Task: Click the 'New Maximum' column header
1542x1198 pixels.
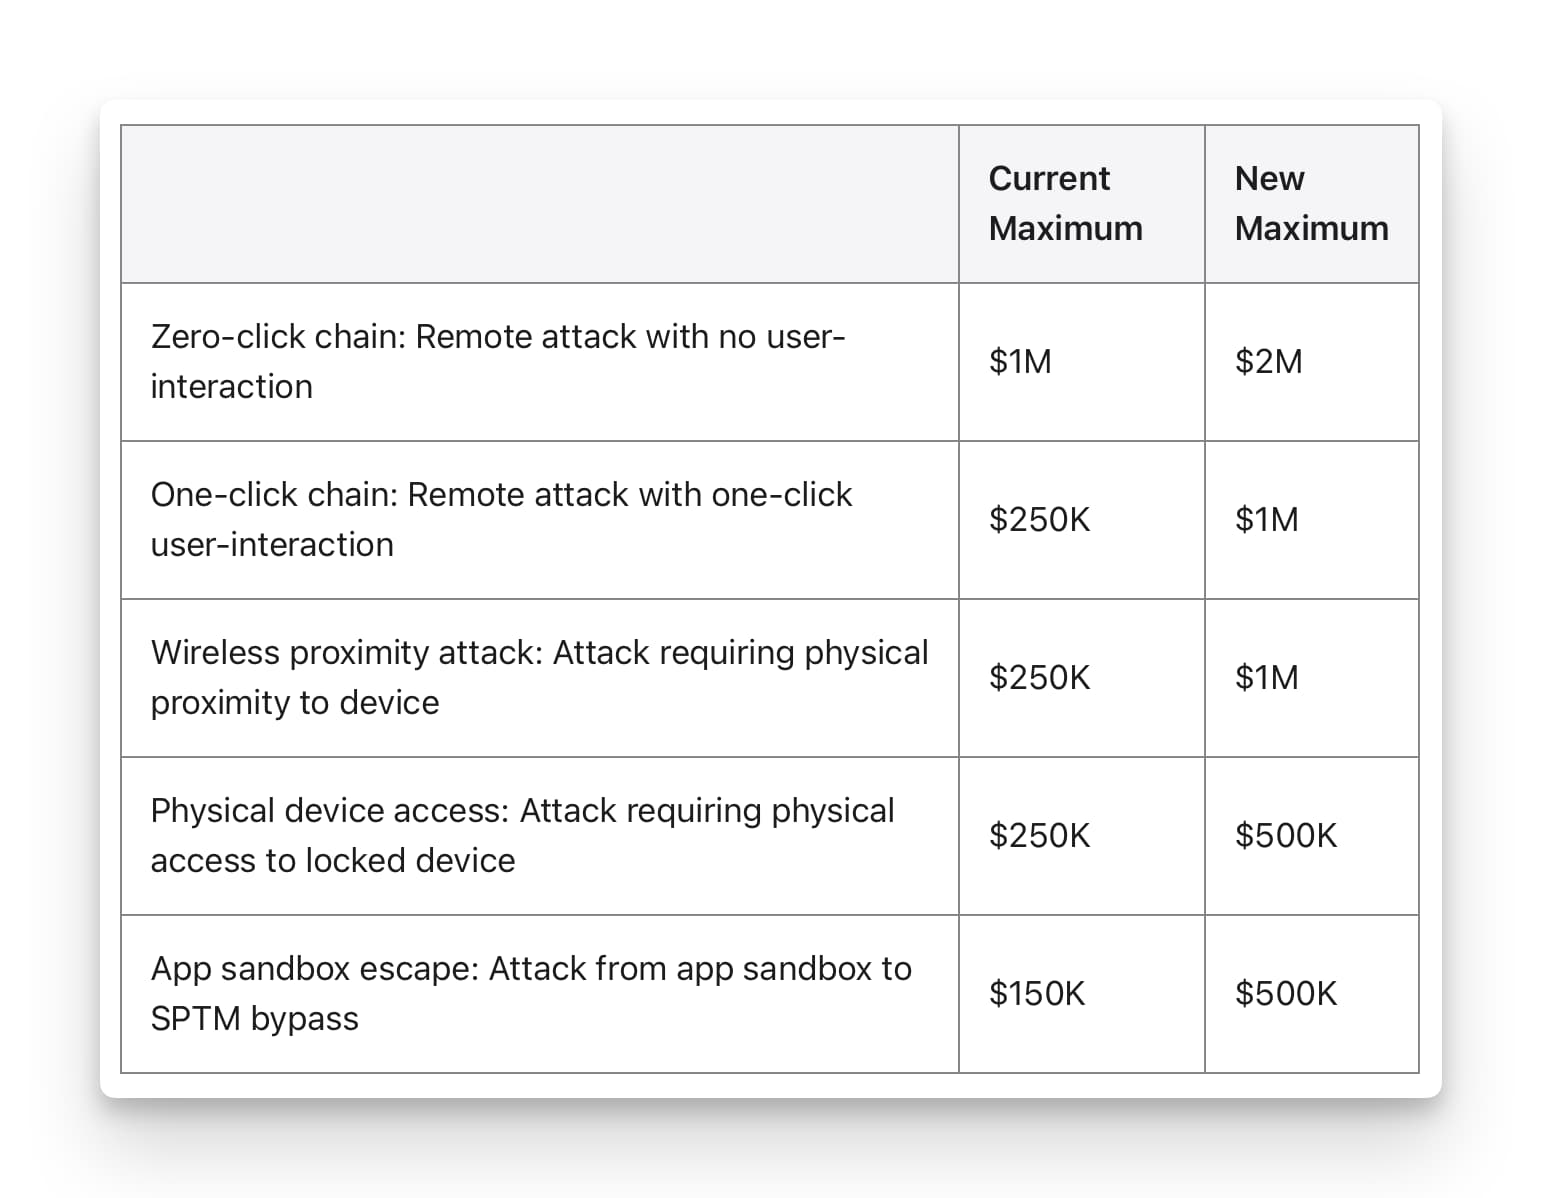Action: (1310, 203)
